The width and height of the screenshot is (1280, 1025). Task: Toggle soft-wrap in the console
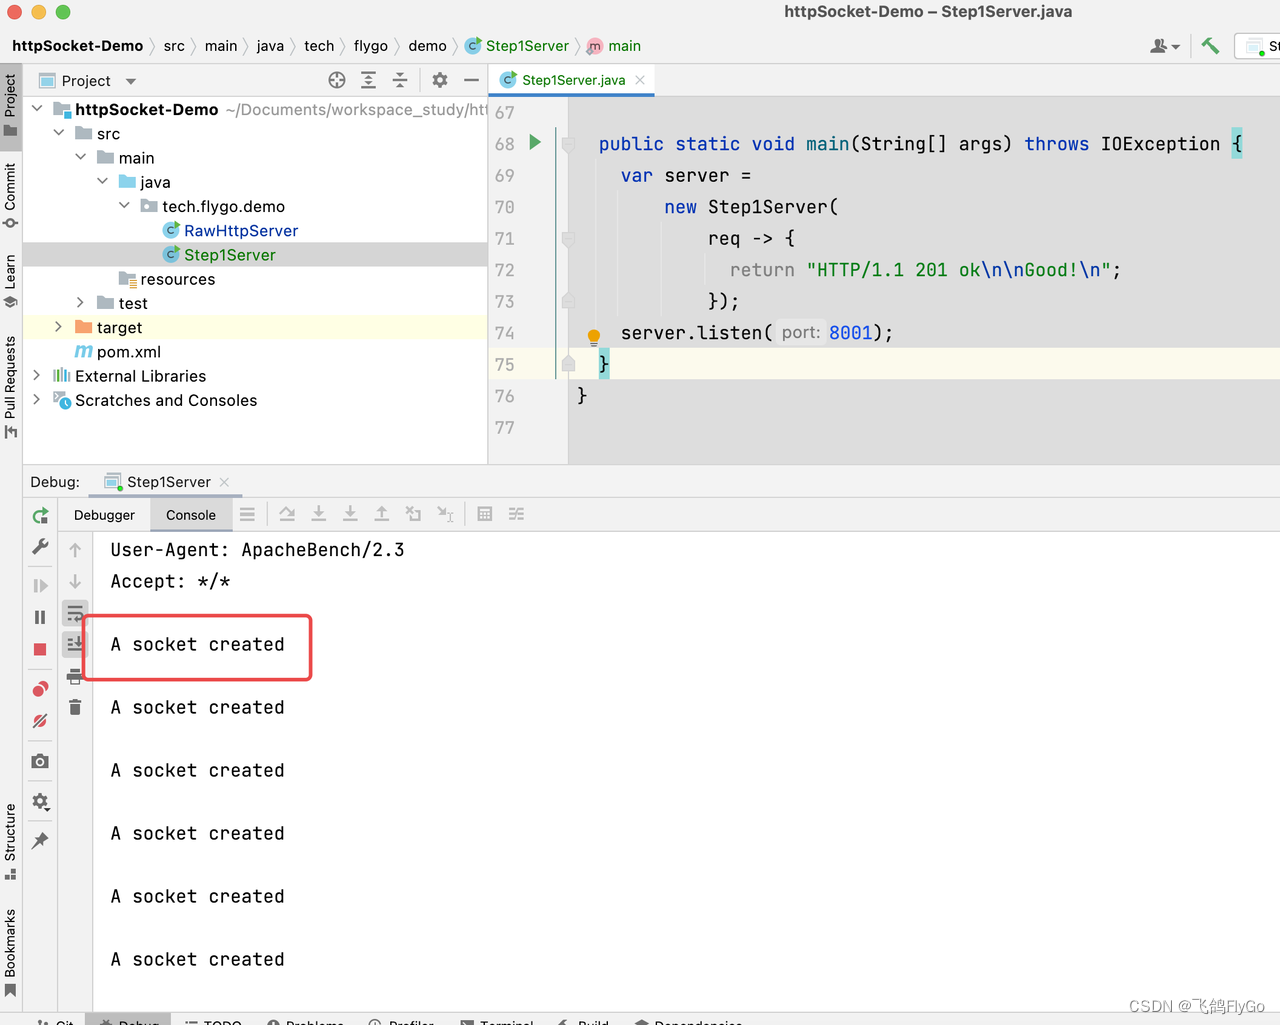coord(75,612)
